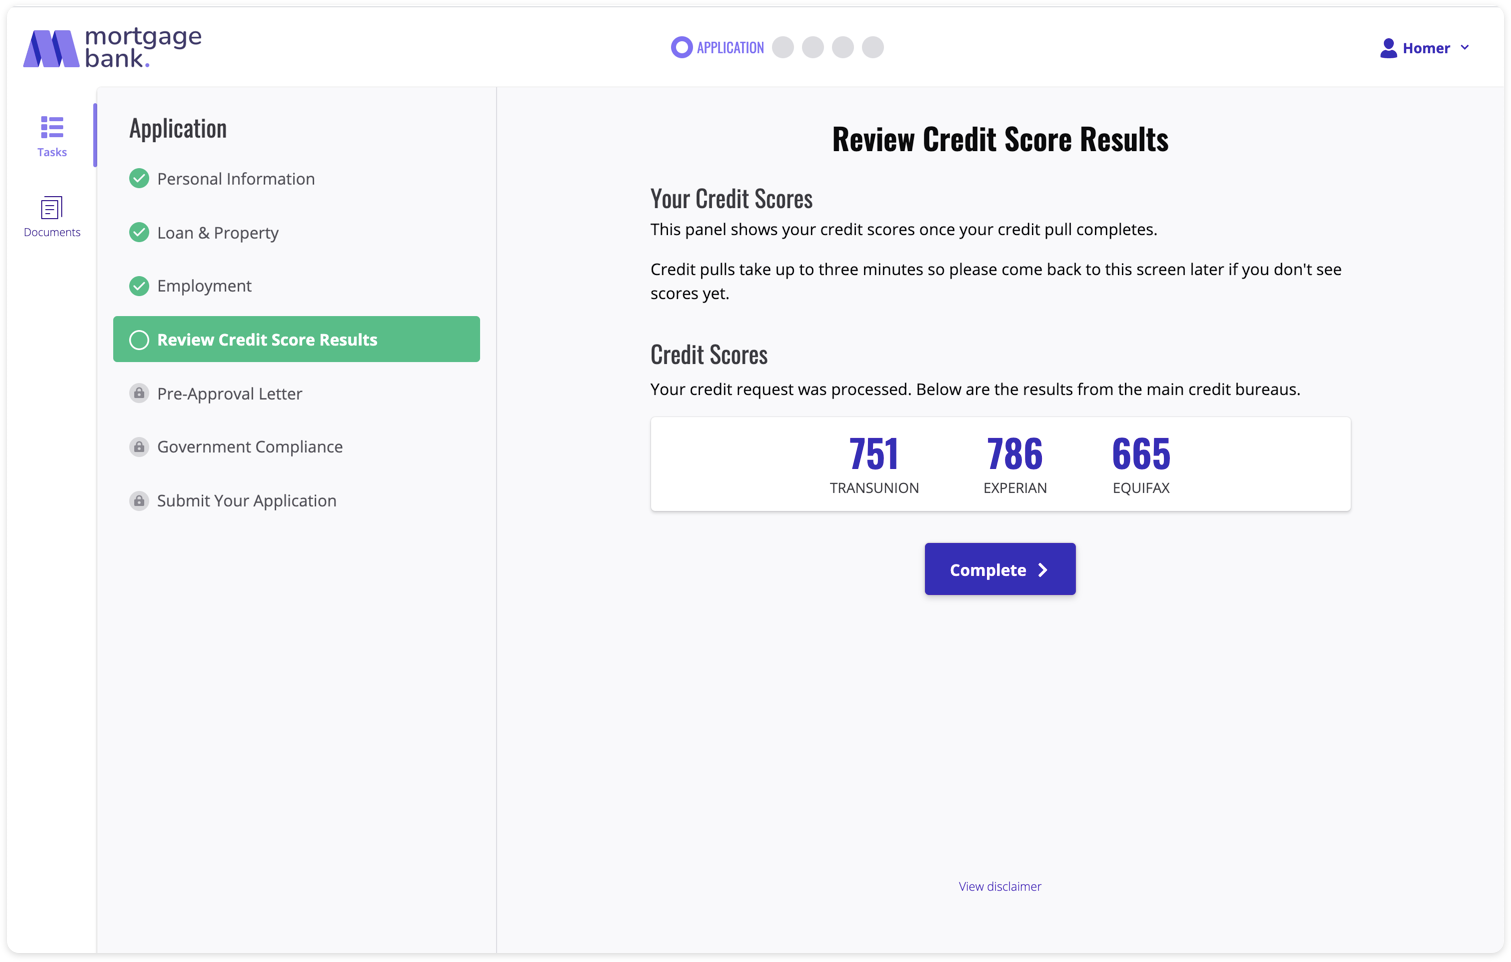
Task: Open the Documents icon in sidebar
Action: pyautogui.click(x=52, y=208)
